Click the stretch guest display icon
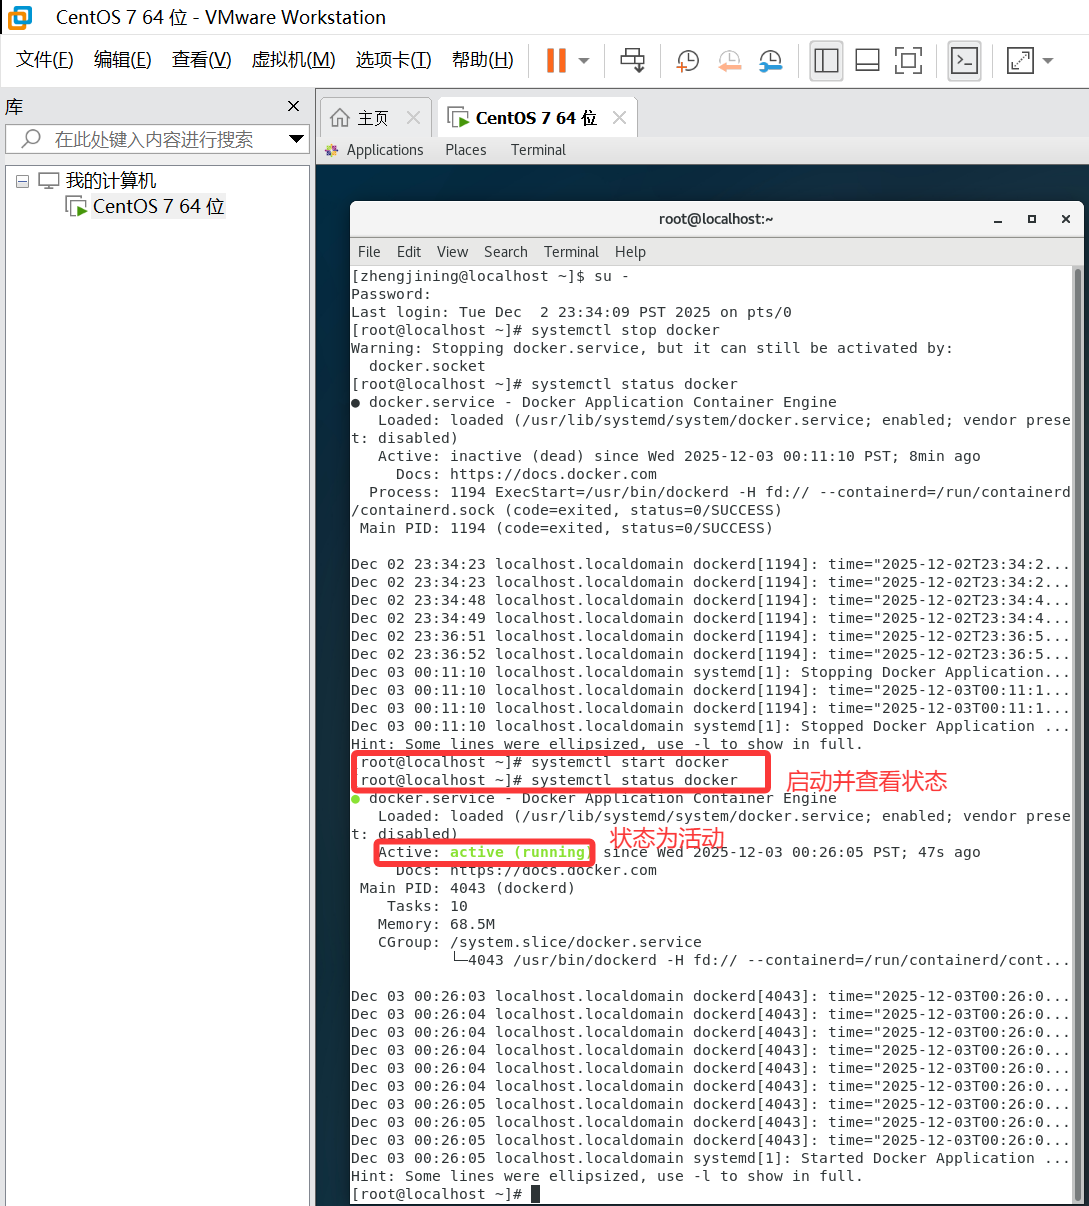Image resolution: width=1089 pixels, height=1206 pixels. (x=1019, y=60)
